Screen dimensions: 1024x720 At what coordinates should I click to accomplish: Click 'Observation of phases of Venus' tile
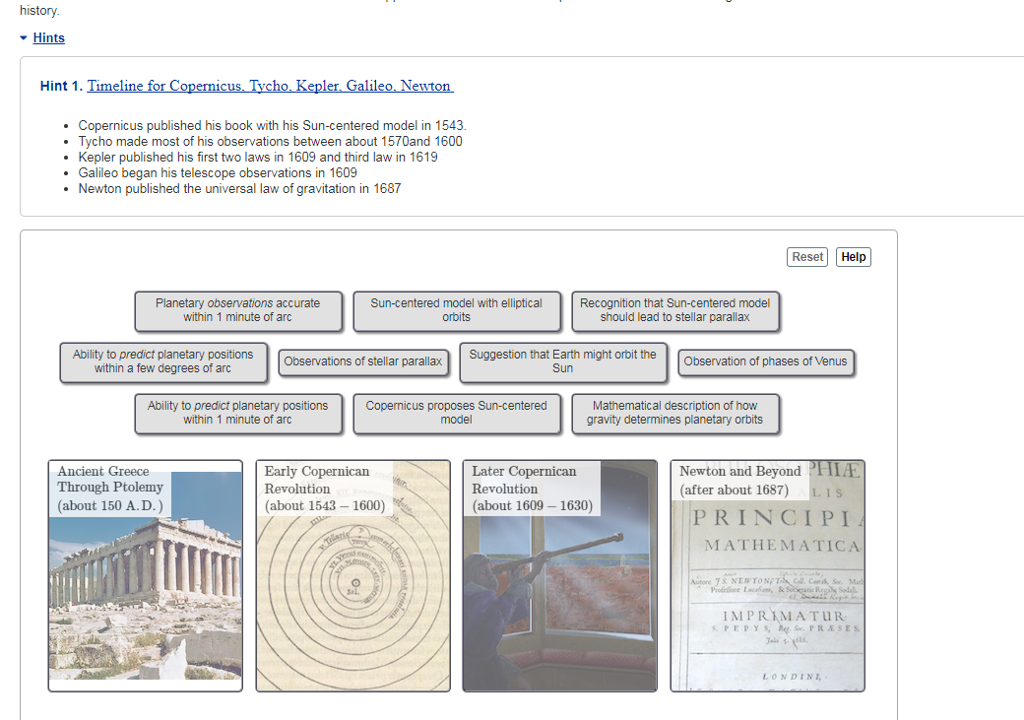[x=765, y=362]
